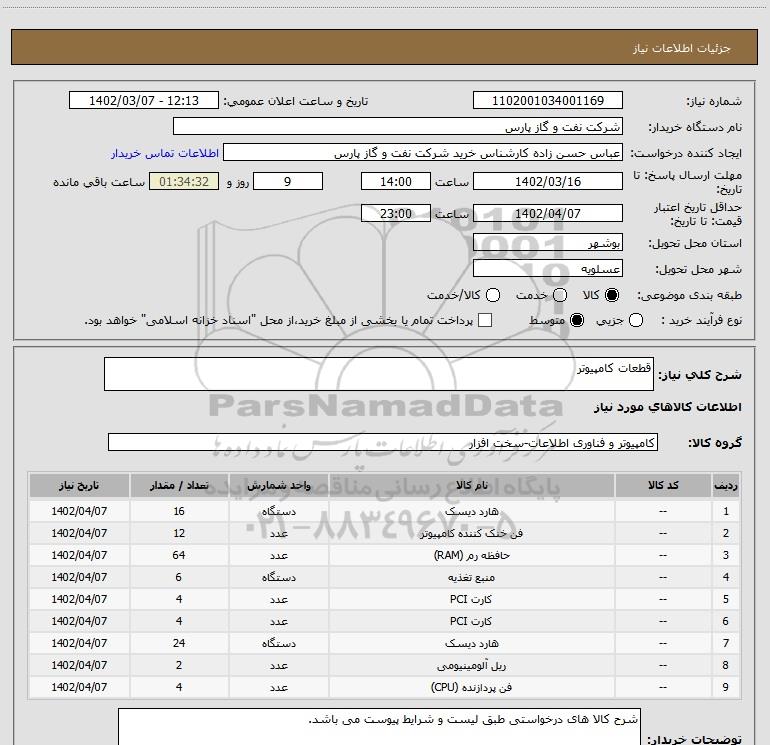
Task: Click the کد کالا column header
Action: tap(663, 485)
